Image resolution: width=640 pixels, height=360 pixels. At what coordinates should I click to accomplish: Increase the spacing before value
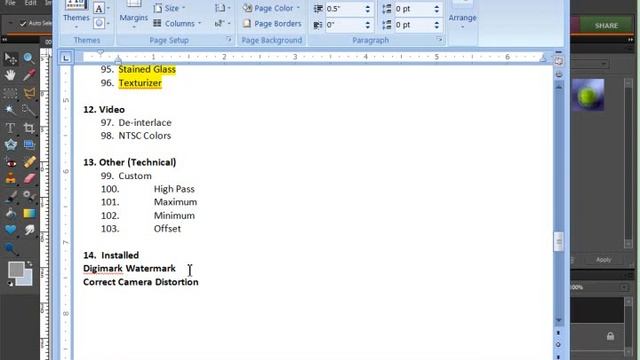[437, 6]
